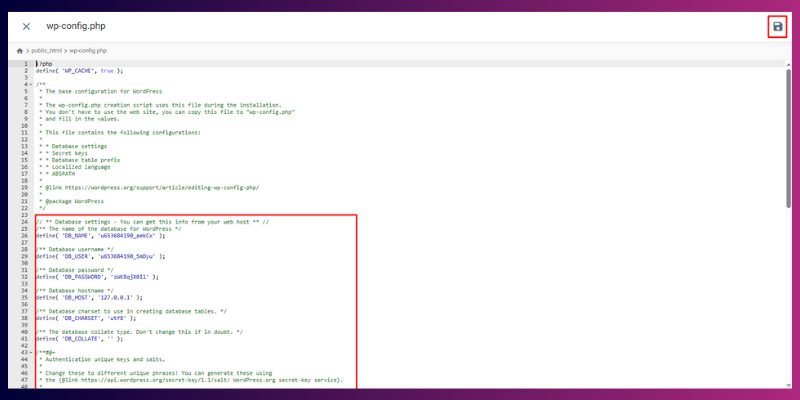Click line number 1 in the gutter
Screen dimensions: 800x400
(x=26, y=64)
